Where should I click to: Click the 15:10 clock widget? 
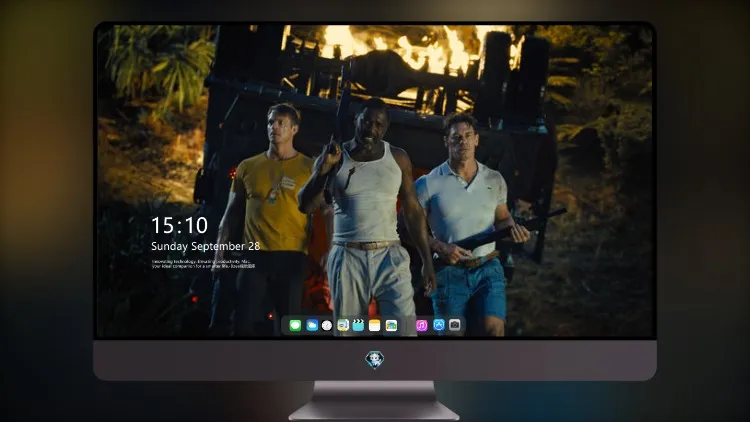(179, 225)
